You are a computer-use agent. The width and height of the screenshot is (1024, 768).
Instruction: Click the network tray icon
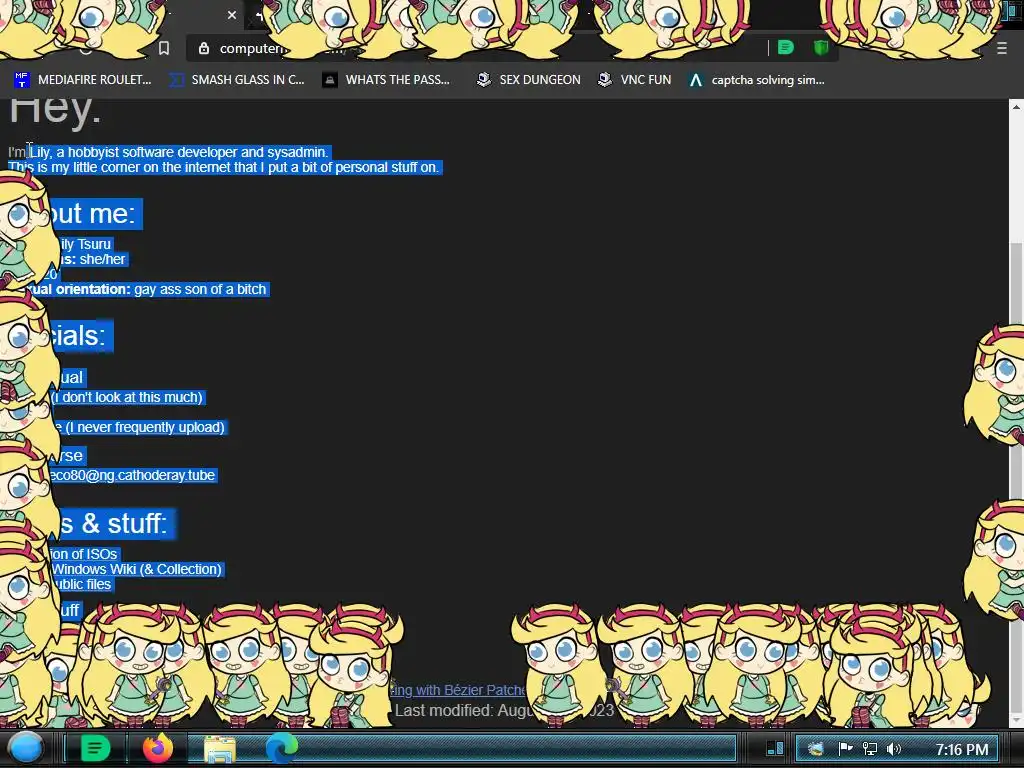click(x=869, y=749)
